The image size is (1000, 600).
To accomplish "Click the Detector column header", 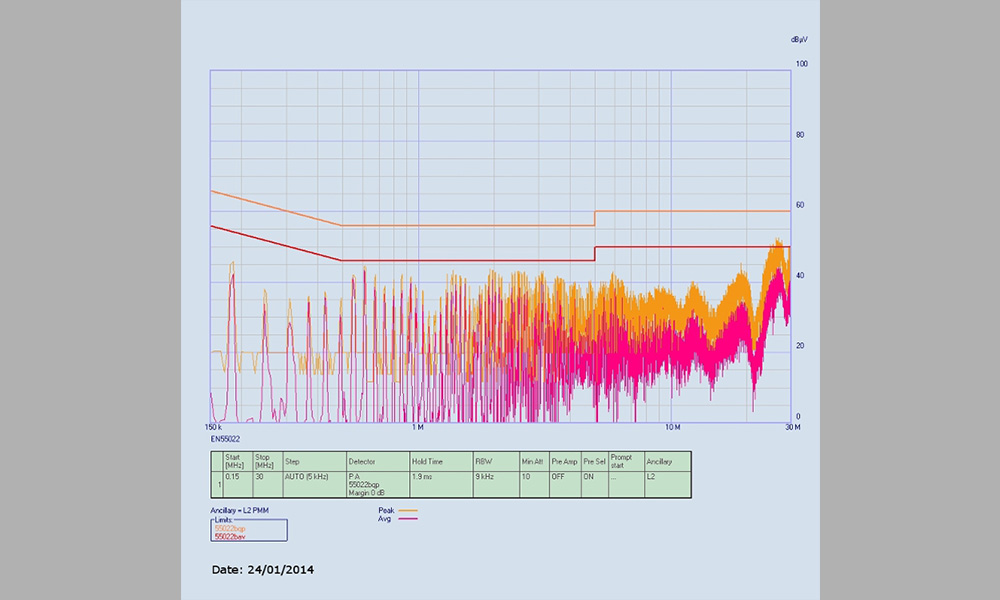I will click(x=362, y=462).
